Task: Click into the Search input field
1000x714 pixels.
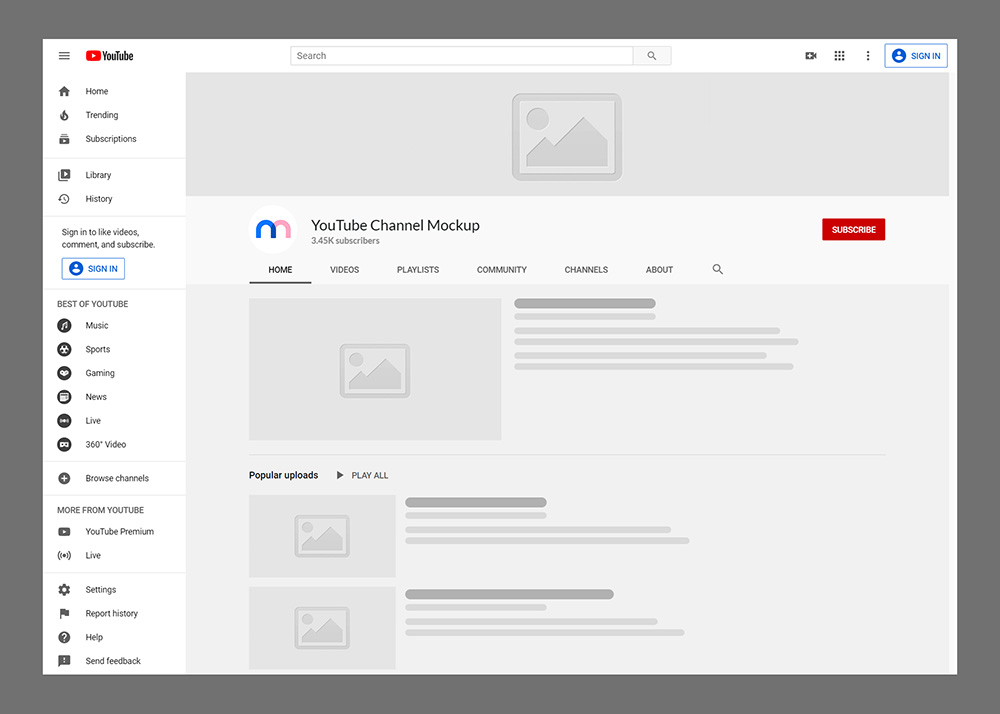Action: click(x=462, y=56)
